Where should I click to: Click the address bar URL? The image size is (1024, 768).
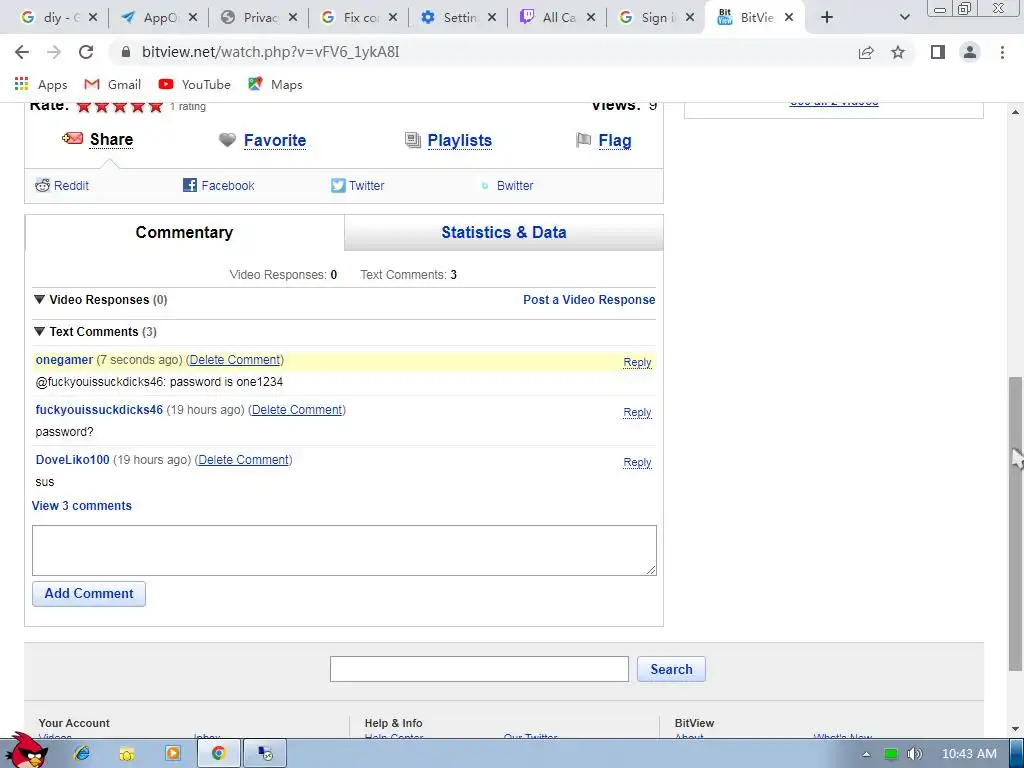click(x=270, y=52)
